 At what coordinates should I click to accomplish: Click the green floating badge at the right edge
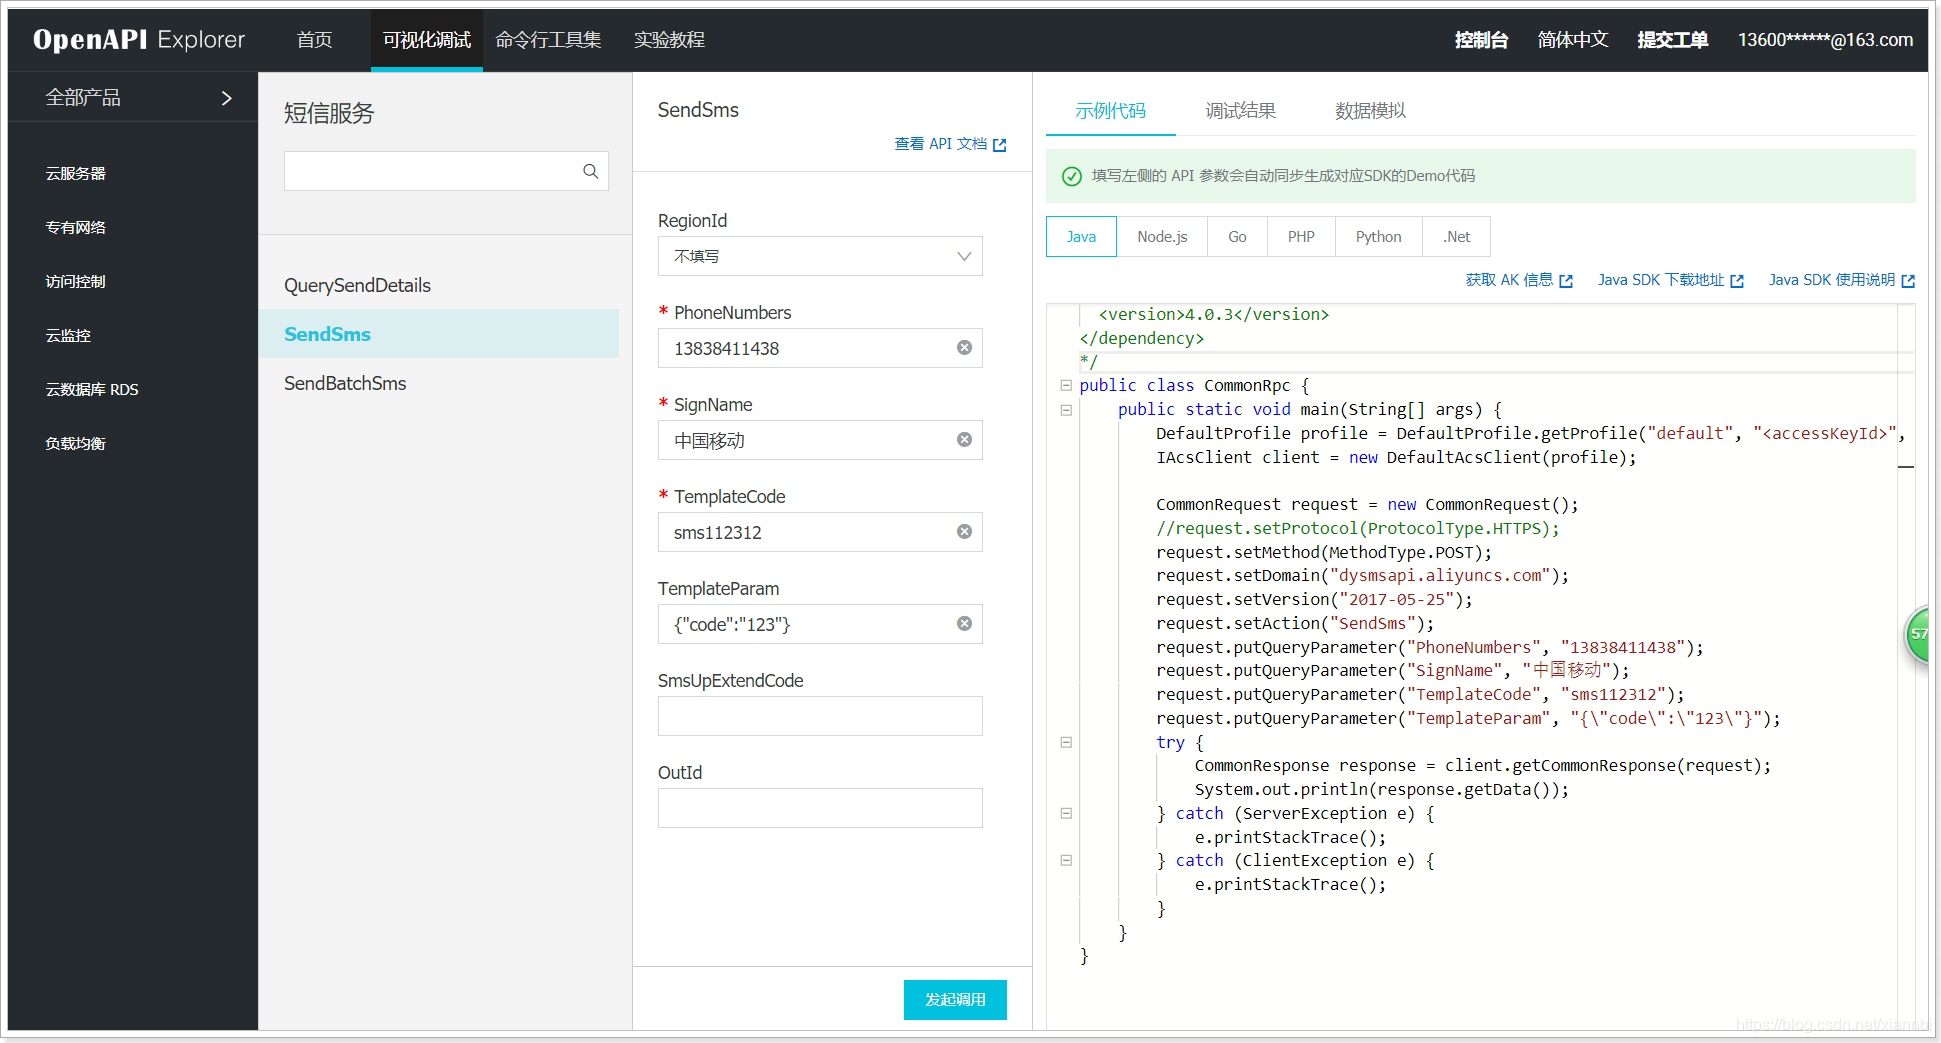pyautogui.click(x=1917, y=634)
